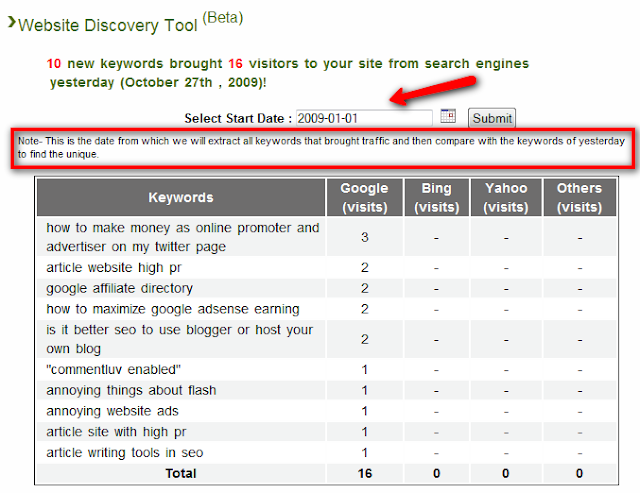640x493 pixels.
Task: Click the Google (visits) column header
Action: (364, 198)
